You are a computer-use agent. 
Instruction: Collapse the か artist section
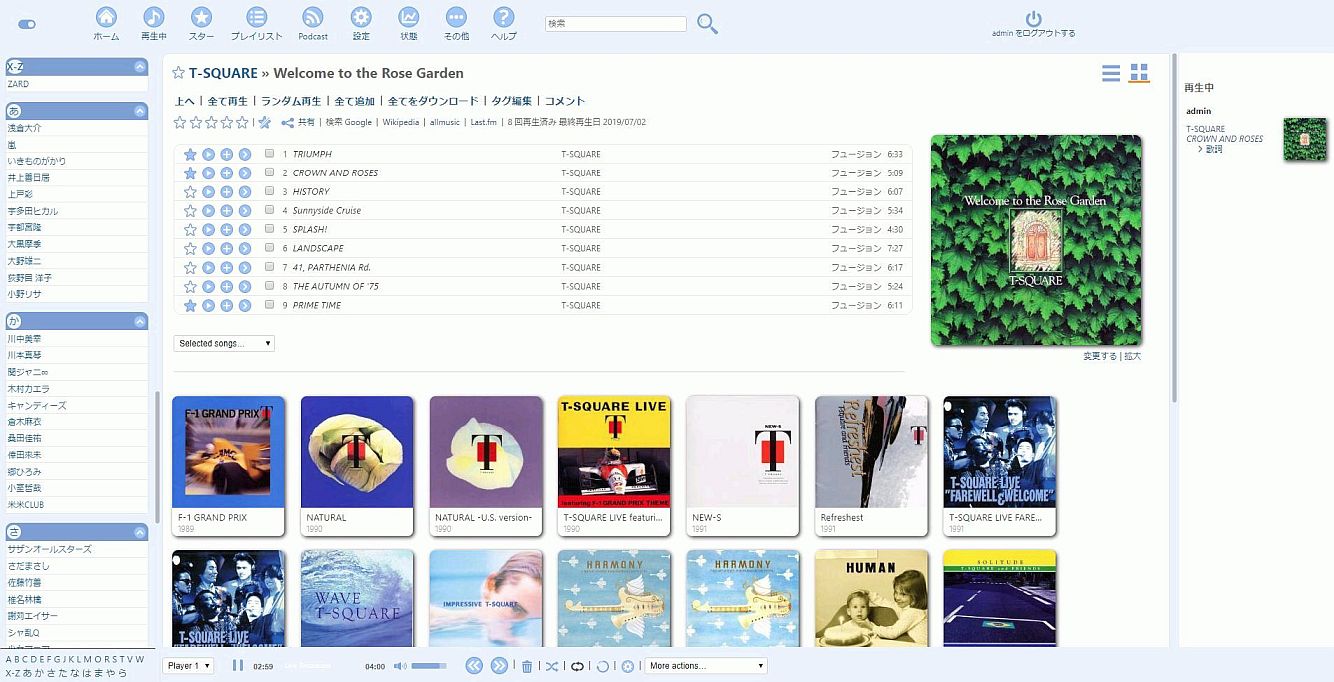(x=140, y=322)
